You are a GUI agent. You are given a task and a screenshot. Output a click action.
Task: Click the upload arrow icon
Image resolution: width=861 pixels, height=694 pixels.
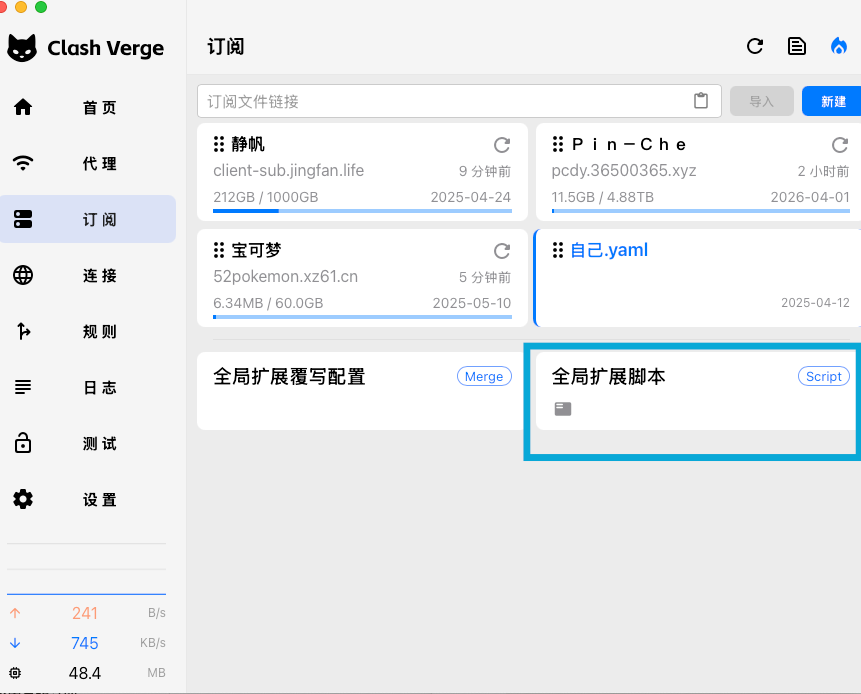tap(15, 613)
